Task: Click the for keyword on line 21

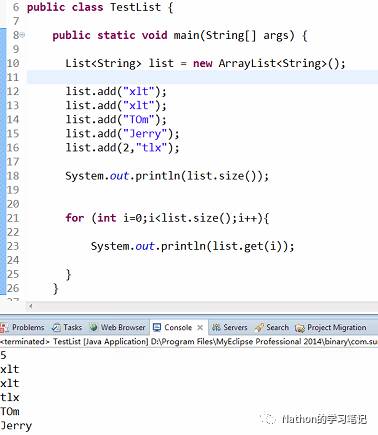Action: (75, 218)
